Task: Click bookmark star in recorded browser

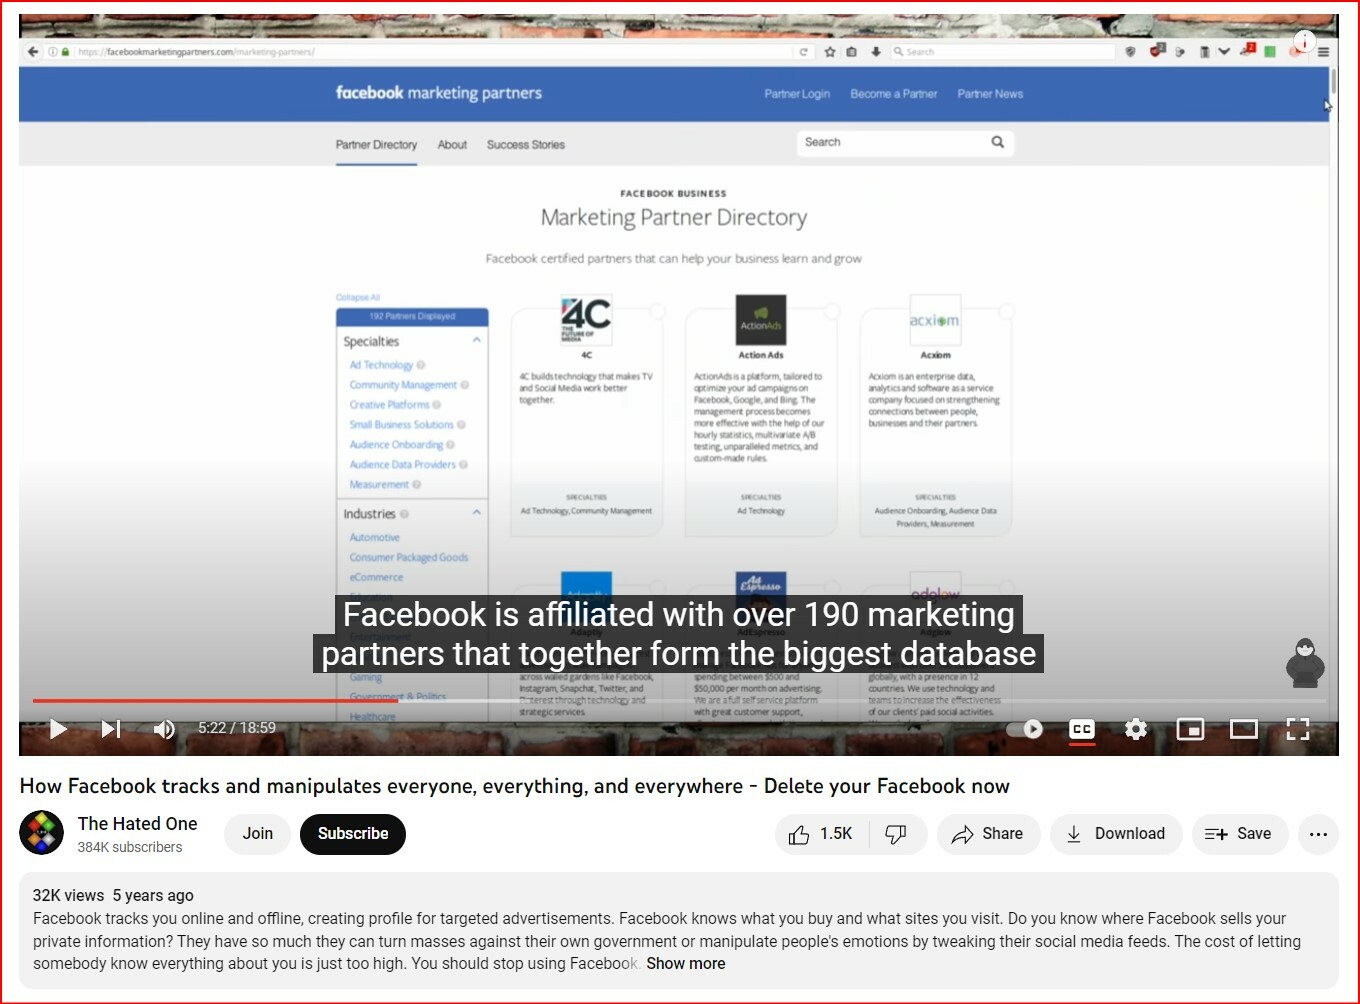Action: 830,52
